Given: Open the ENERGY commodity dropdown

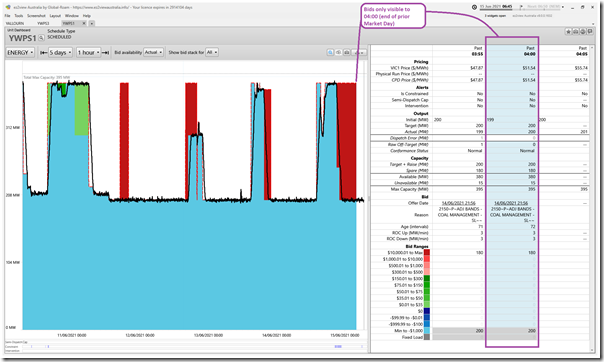Looking at the screenshot, I should 20,52.
